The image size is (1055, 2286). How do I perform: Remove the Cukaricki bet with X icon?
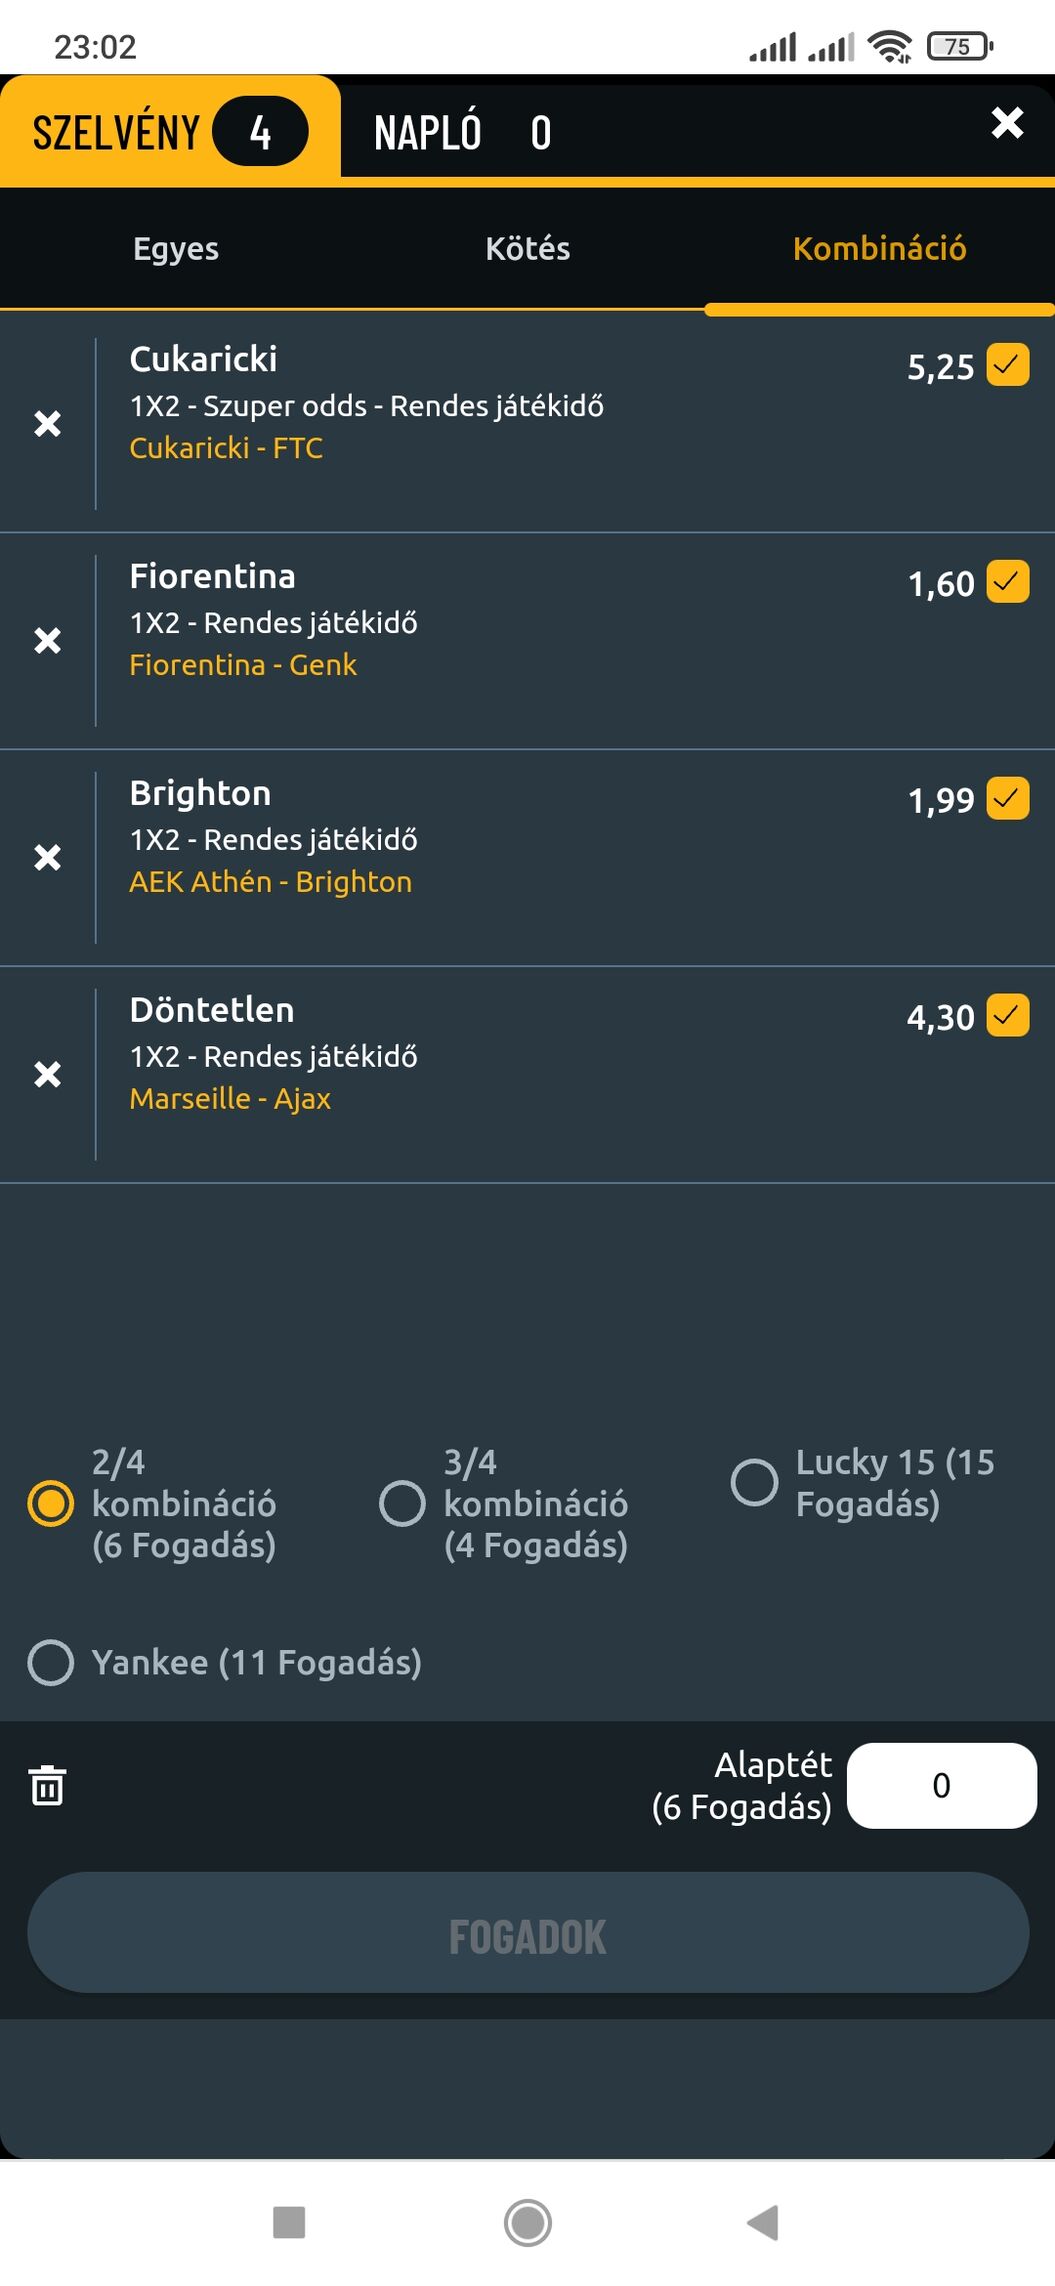(x=47, y=424)
